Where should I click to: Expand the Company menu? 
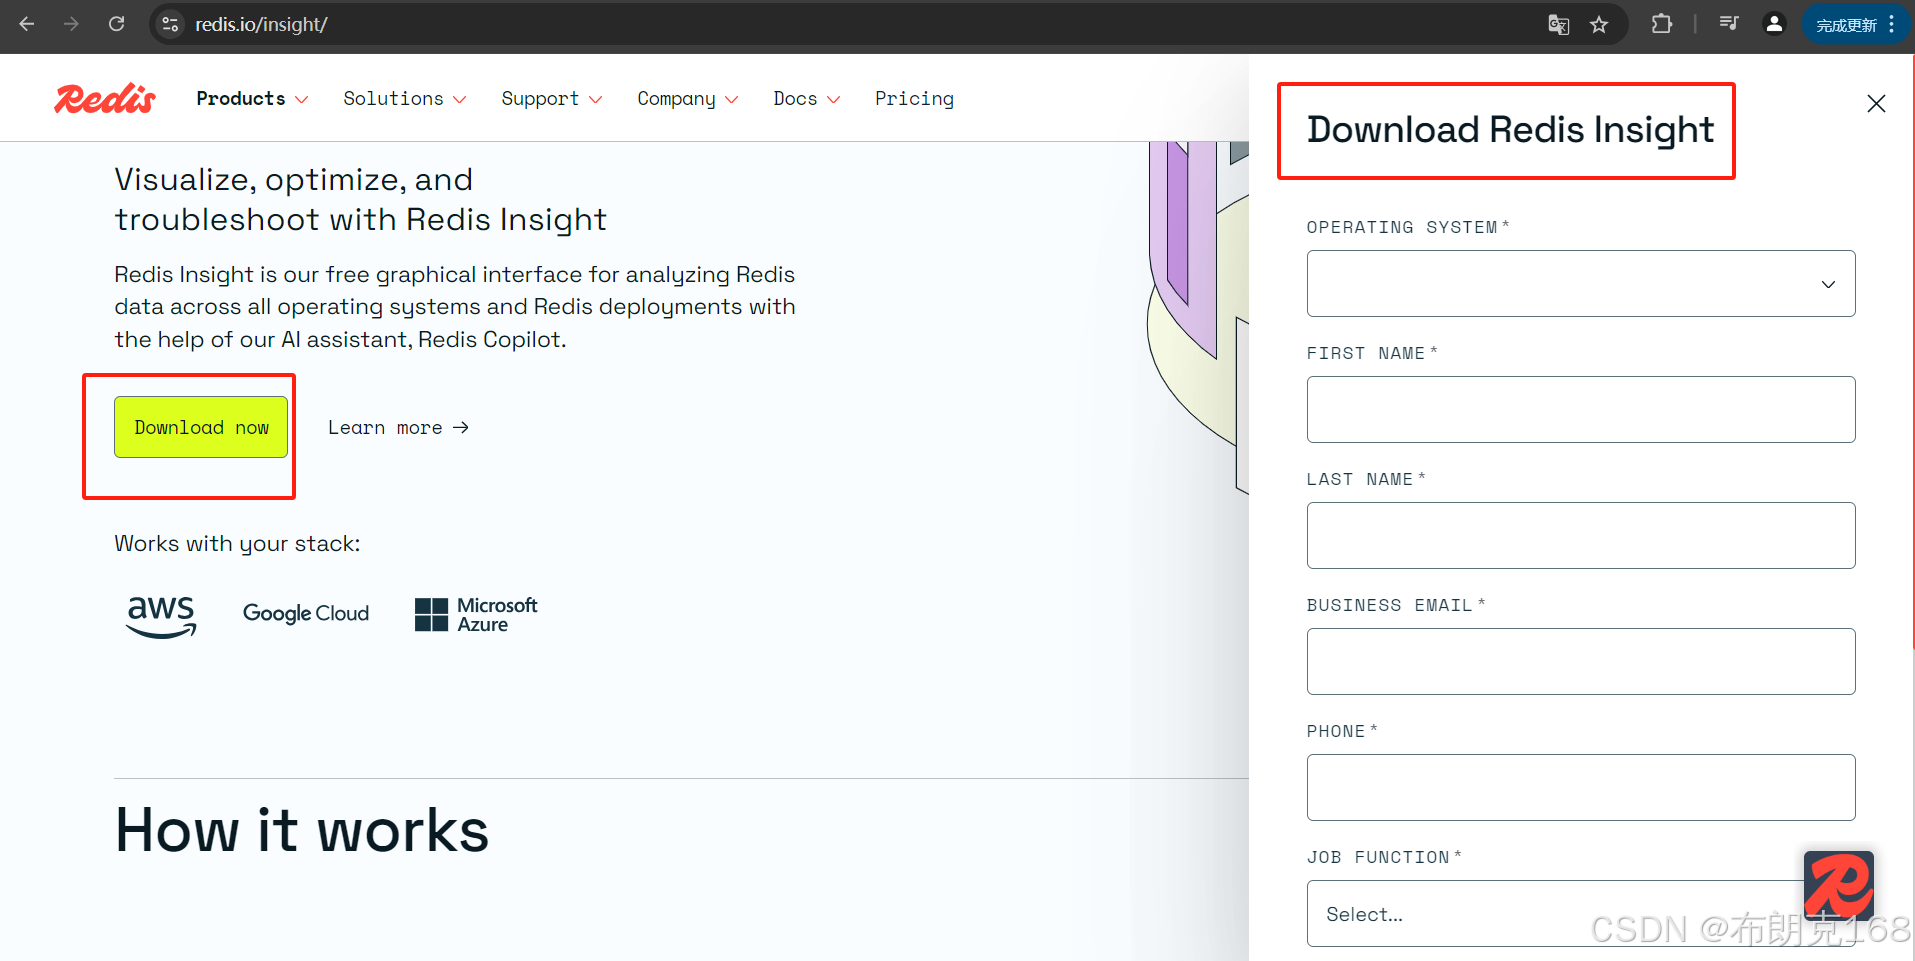[x=688, y=99]
